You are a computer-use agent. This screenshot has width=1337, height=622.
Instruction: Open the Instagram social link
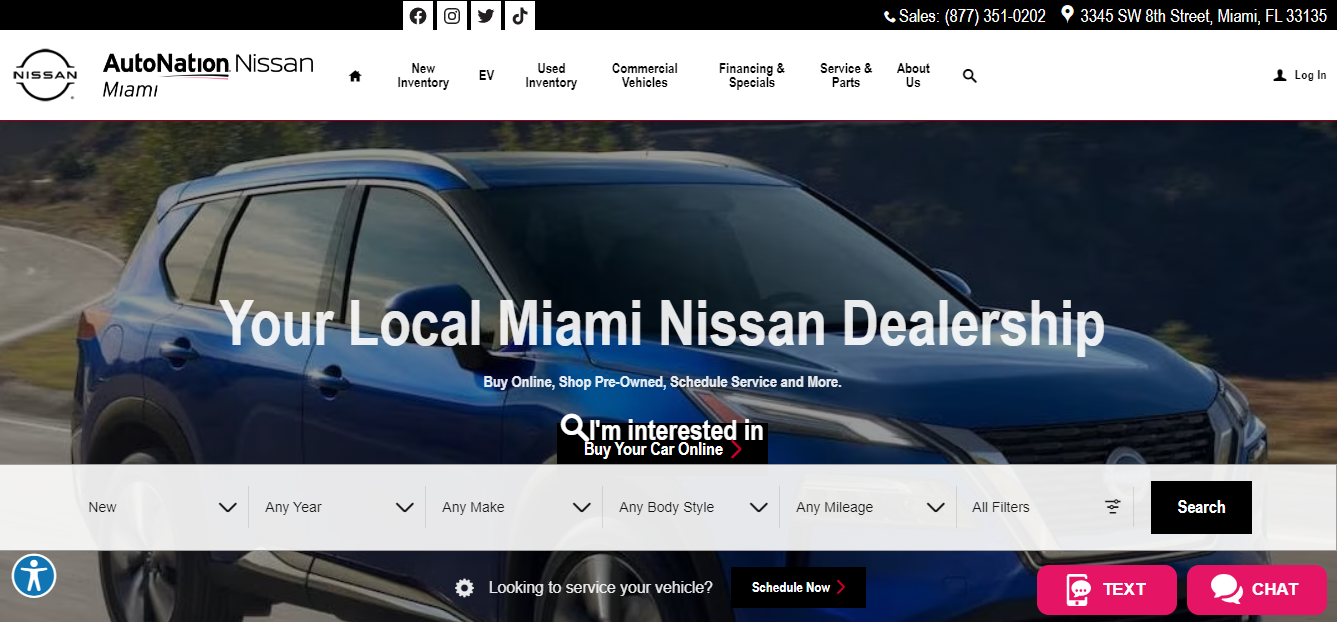pyautogui.click(x=452, y=15)
